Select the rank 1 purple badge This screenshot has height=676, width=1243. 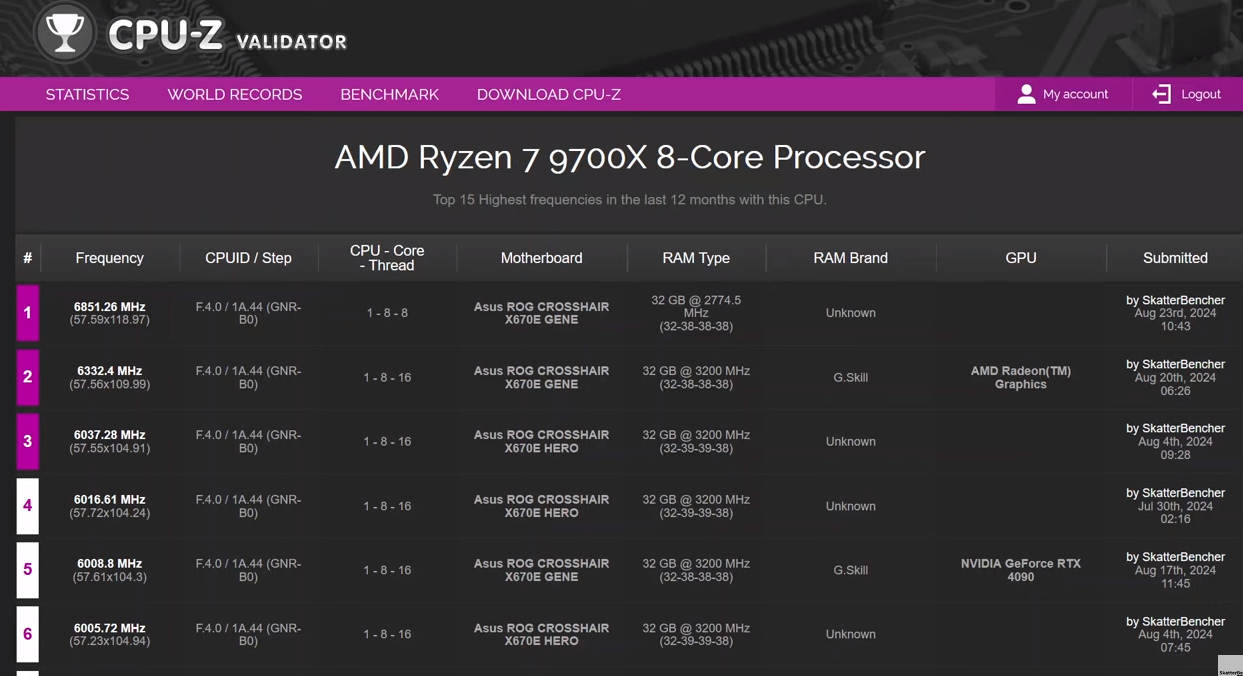(27, 313)
